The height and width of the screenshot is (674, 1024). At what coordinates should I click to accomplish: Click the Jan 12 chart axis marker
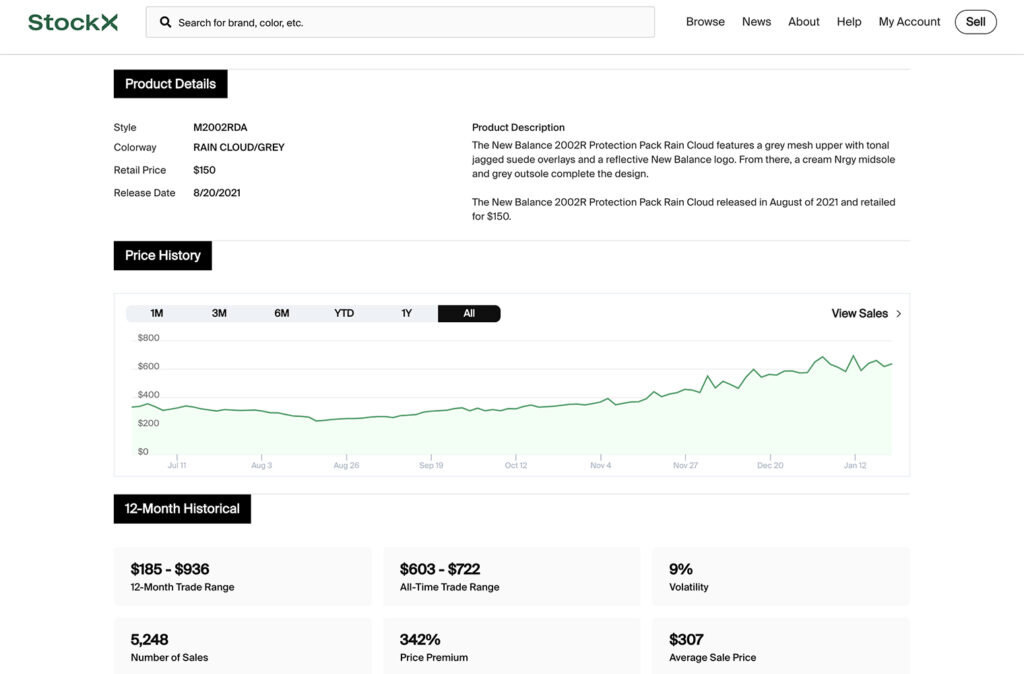855,465
